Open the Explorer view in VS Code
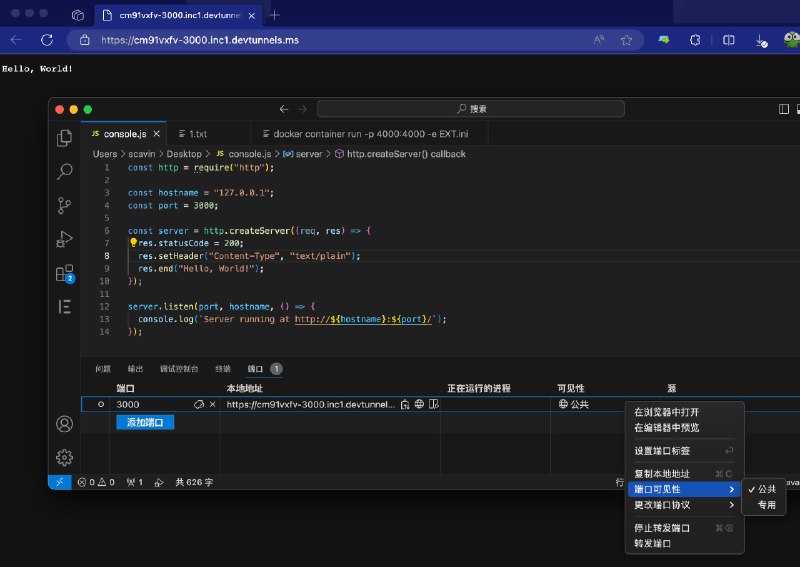This screenshot has height=567, width=800. tap(64, 138)
